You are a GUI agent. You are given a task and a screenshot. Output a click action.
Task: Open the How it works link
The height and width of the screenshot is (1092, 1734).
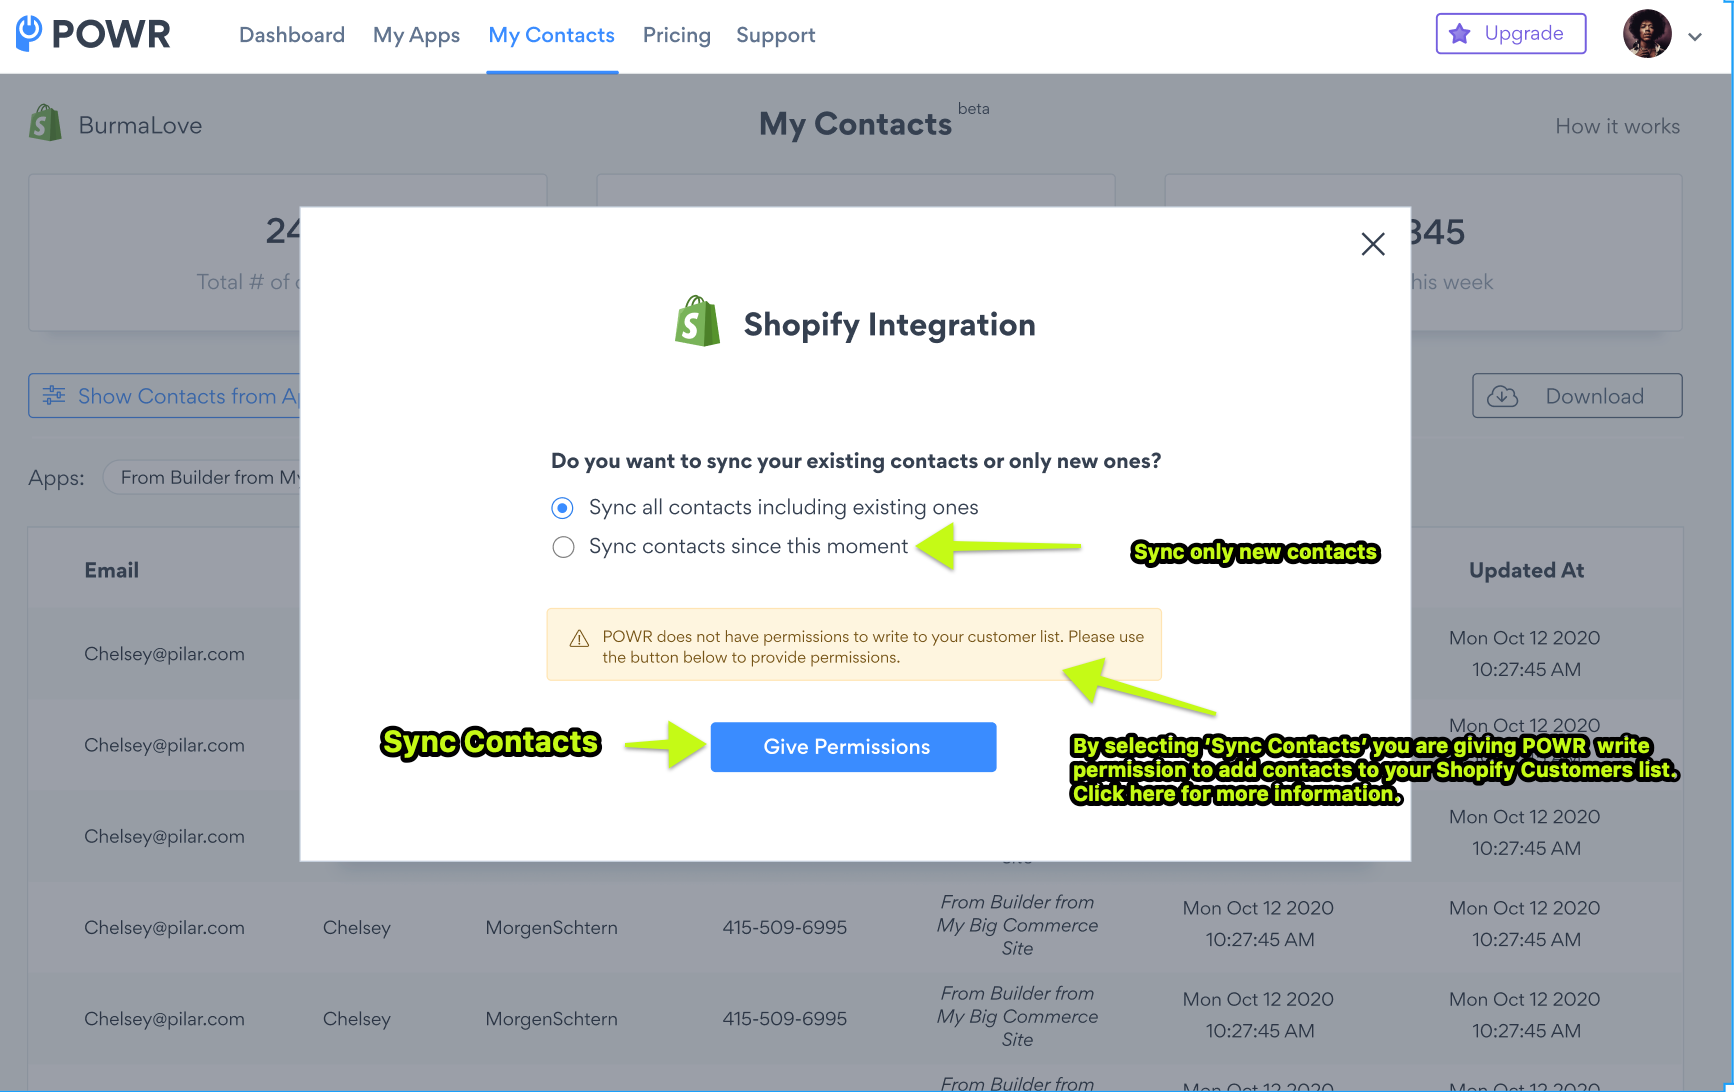click(1616, 126)
